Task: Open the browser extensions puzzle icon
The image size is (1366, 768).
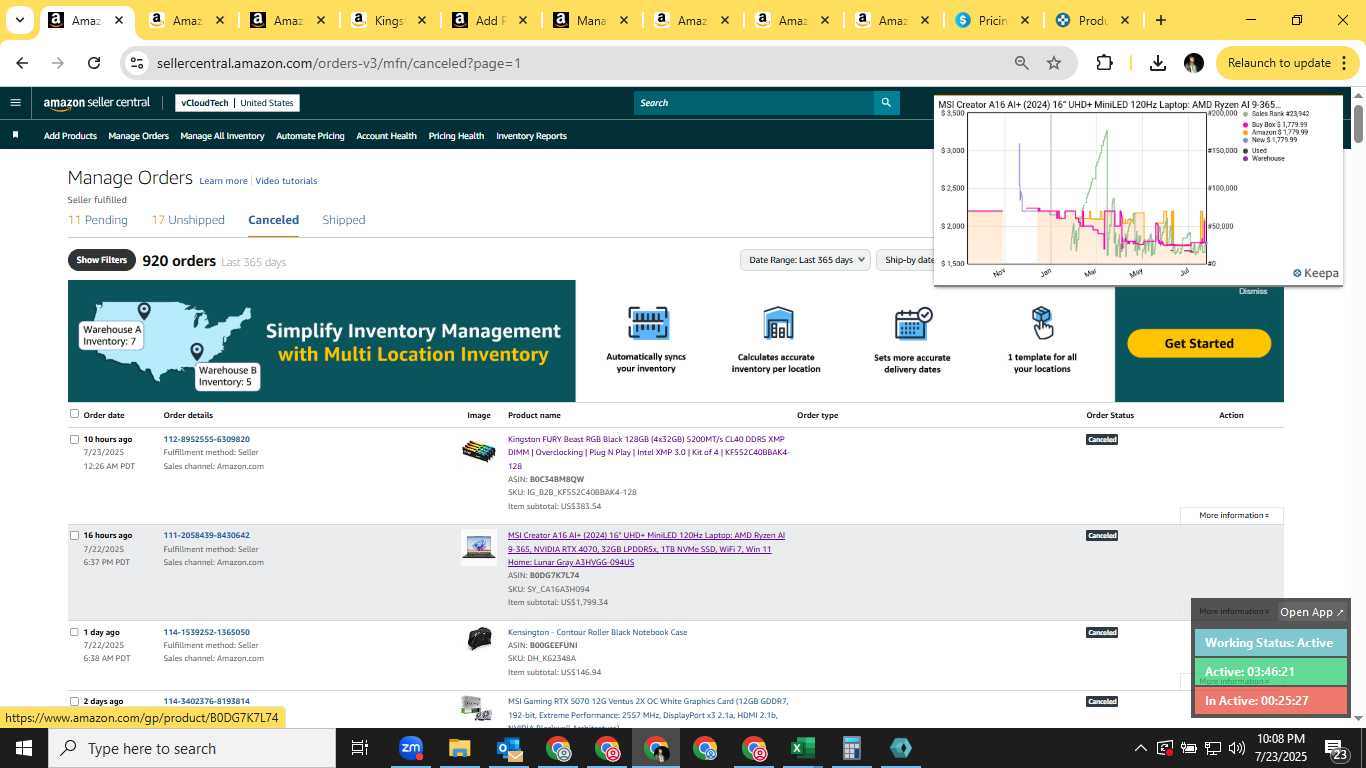Action: tap(1104, 63)
